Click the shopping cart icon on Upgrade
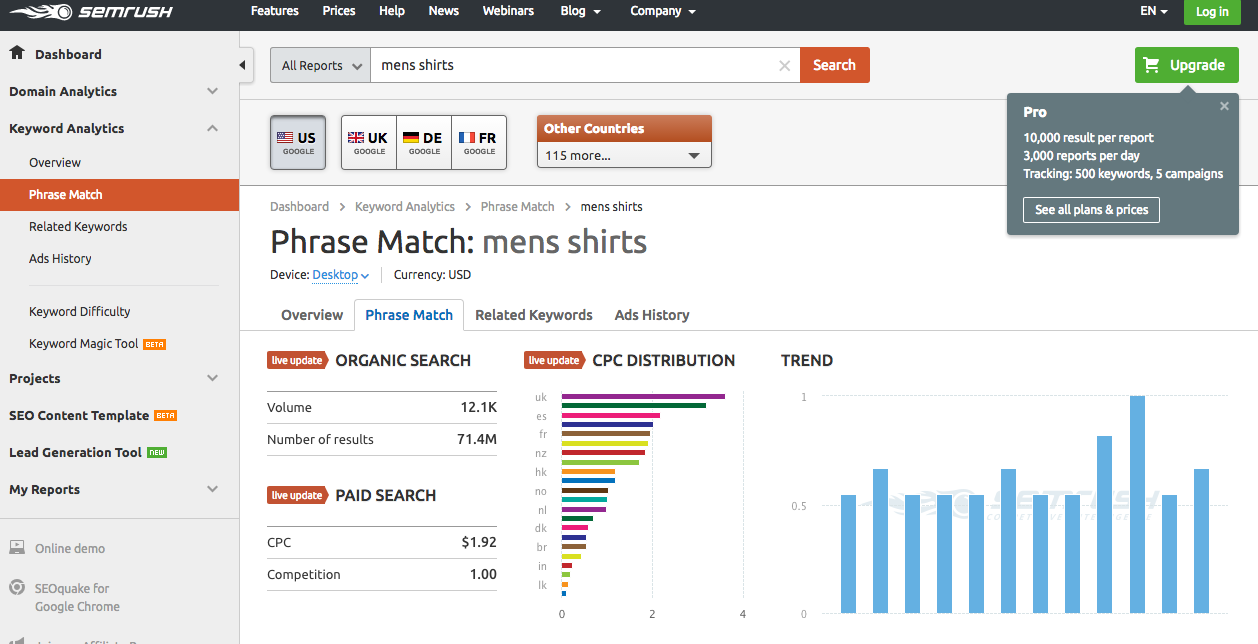 pos(1152,65)
